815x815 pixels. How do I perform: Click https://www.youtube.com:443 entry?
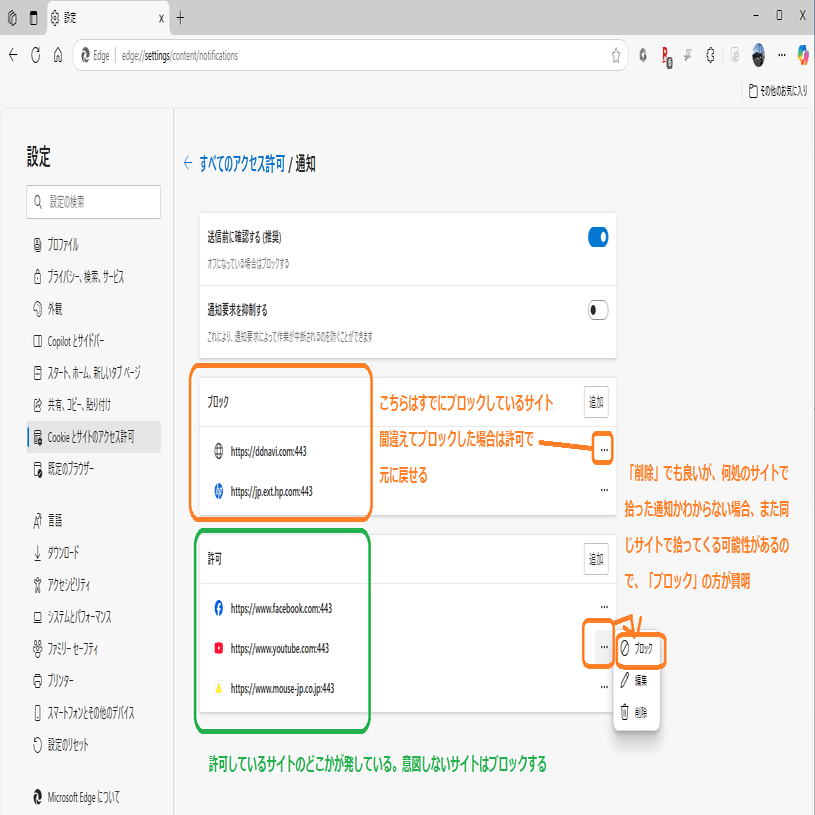click(280, 648)
